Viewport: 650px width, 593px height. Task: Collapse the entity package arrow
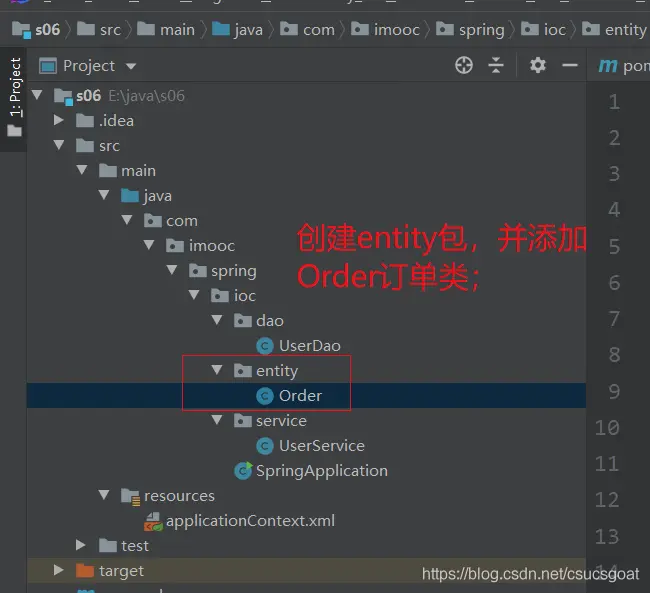pyautogui.click(x=217, y=370)
